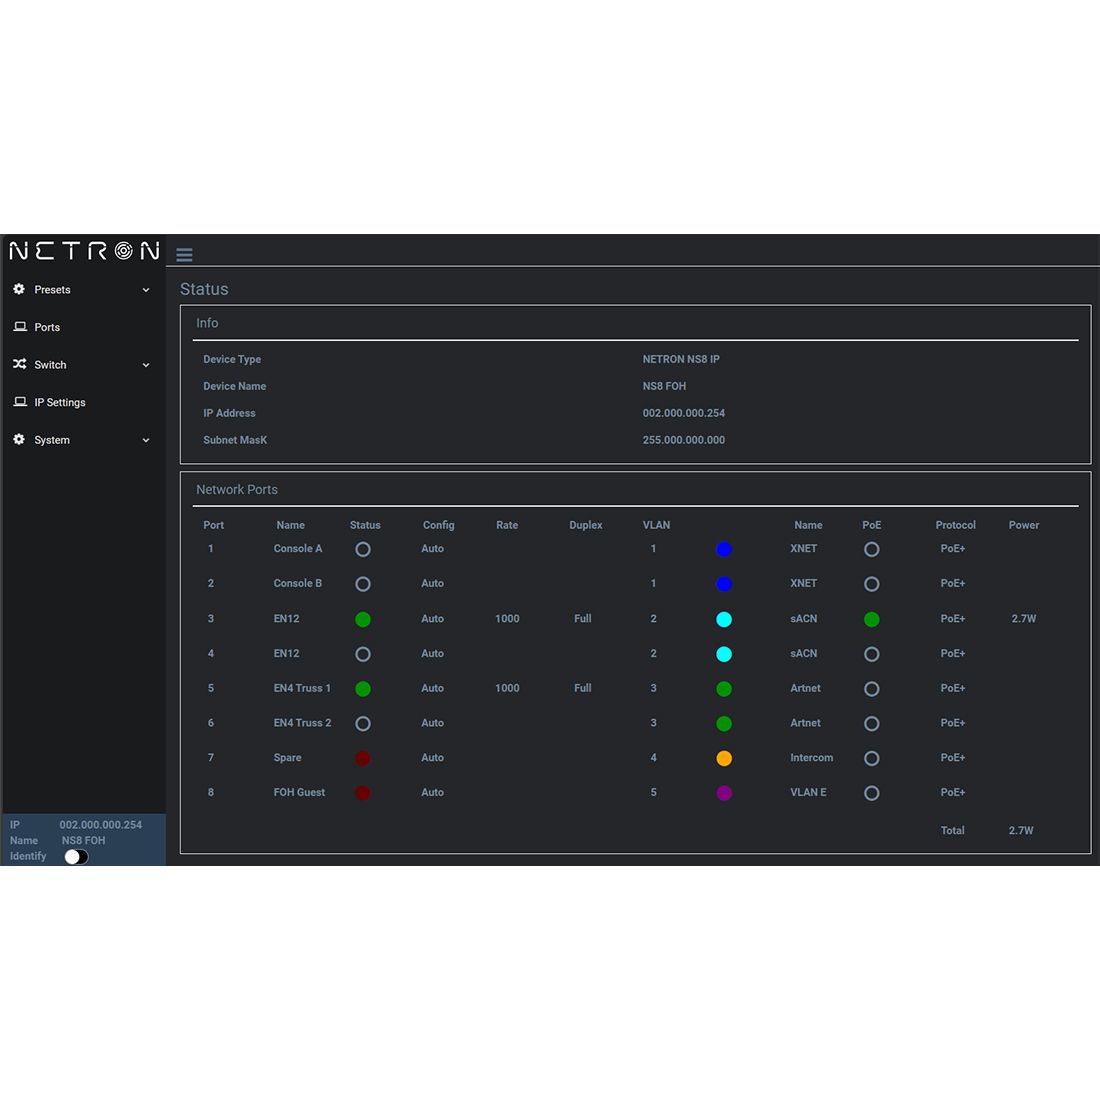
Task: Click the PoE indicator for port 3
Action: [x=871, y=619]
